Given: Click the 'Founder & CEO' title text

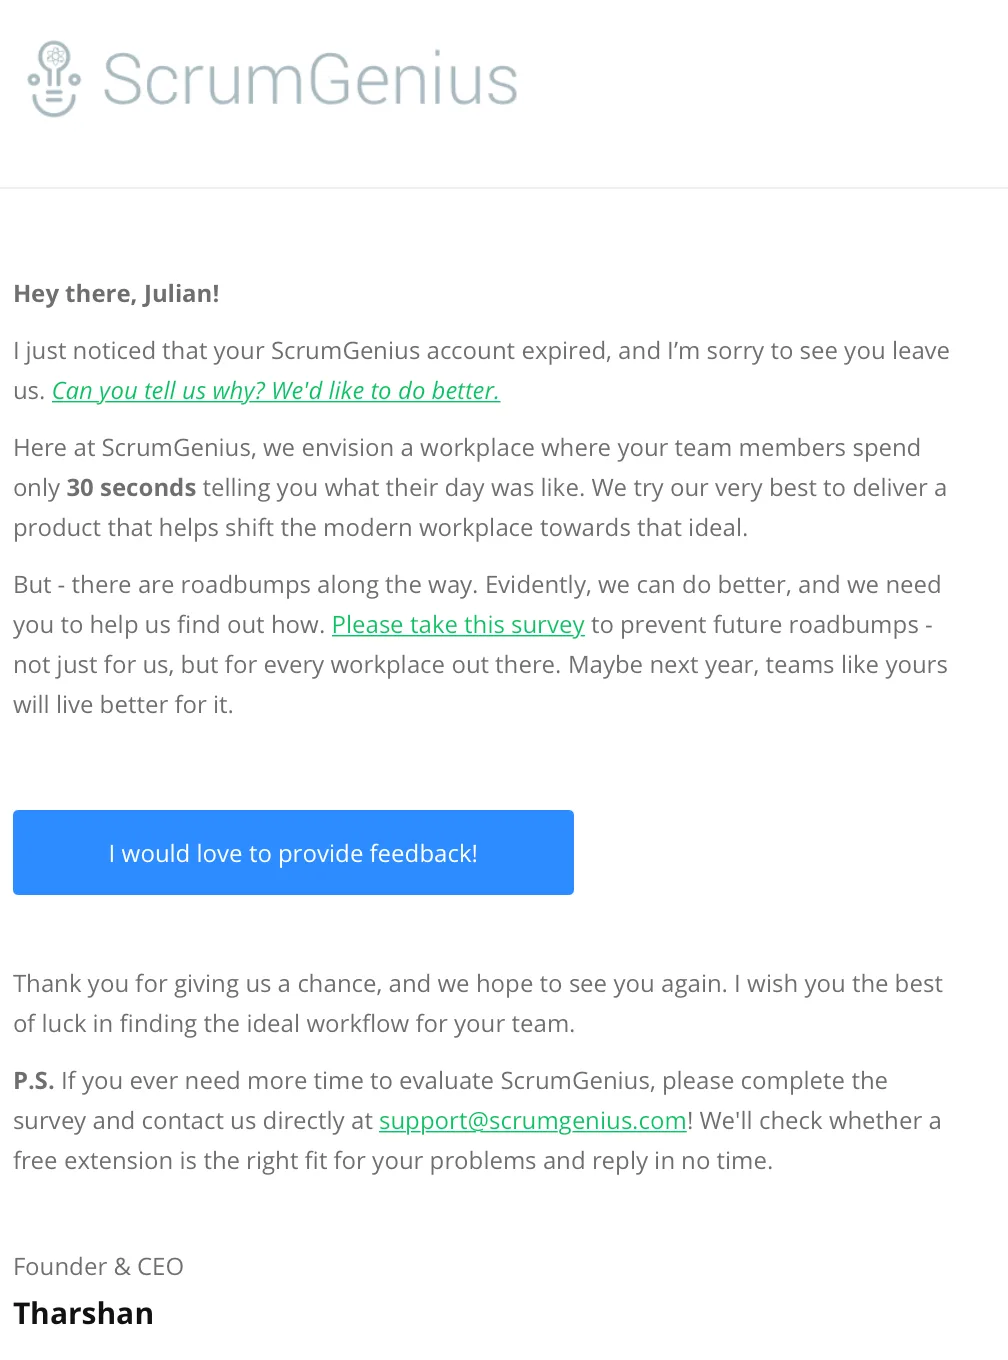Looking at the screenshot, I should click(x=98, y=1267).
